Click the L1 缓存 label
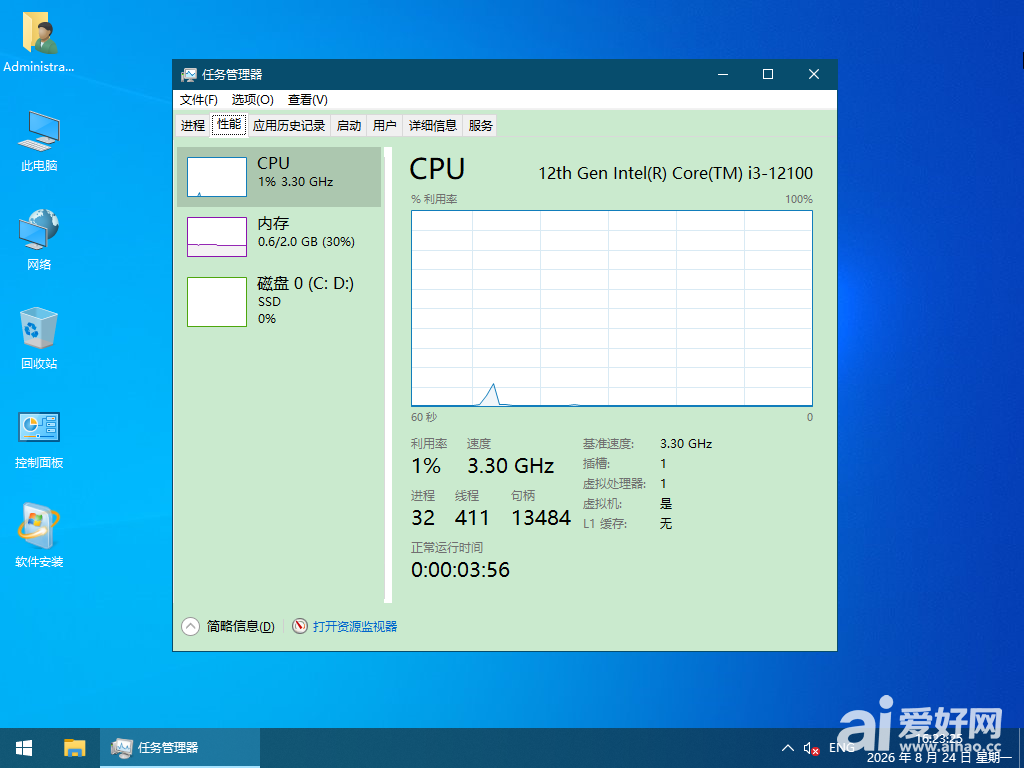Screen dimensions: 1024x768 [x=605, y=524]
